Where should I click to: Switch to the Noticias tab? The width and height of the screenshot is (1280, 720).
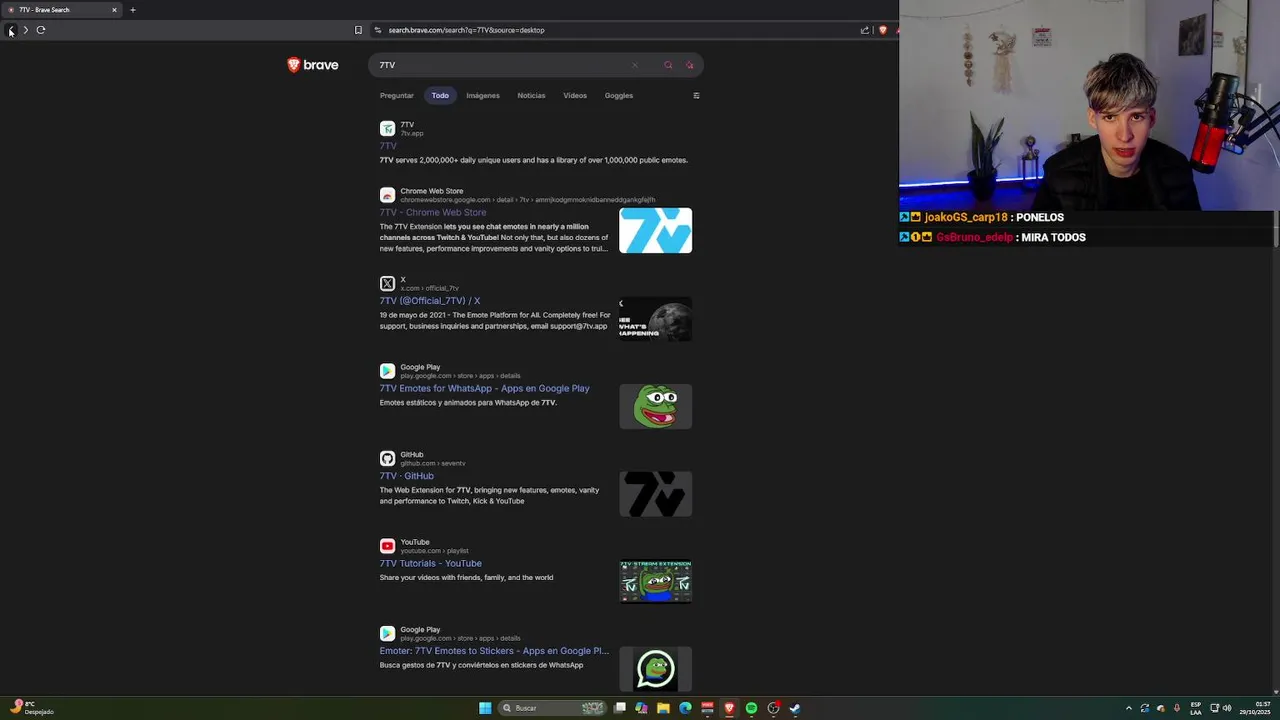pos(531,95)
